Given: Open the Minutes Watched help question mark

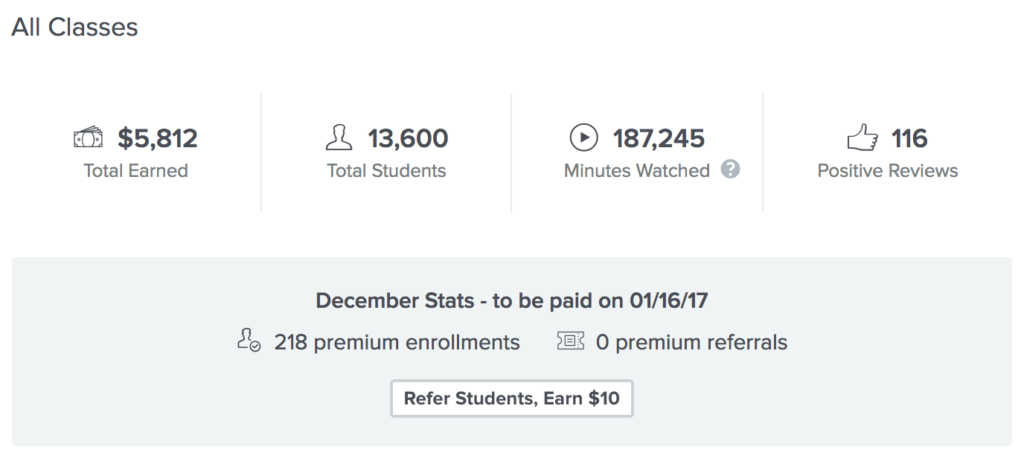Looking at the screenshot, I should (x=730, y=170).
